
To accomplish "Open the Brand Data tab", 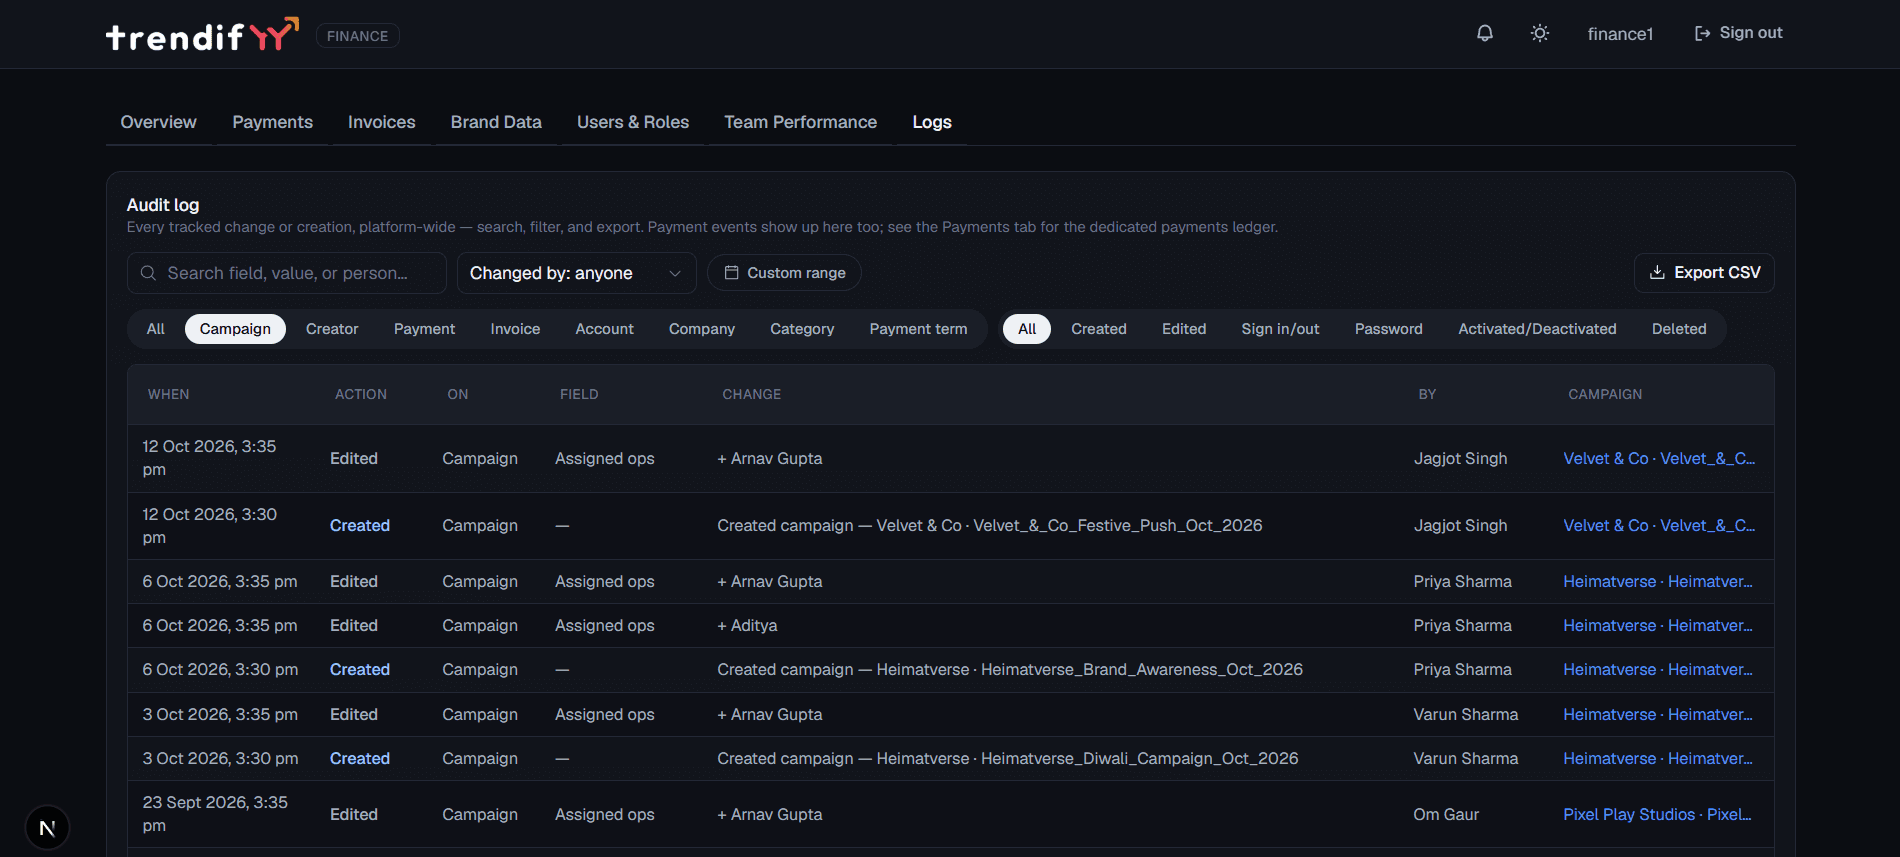I will (496, 122).
